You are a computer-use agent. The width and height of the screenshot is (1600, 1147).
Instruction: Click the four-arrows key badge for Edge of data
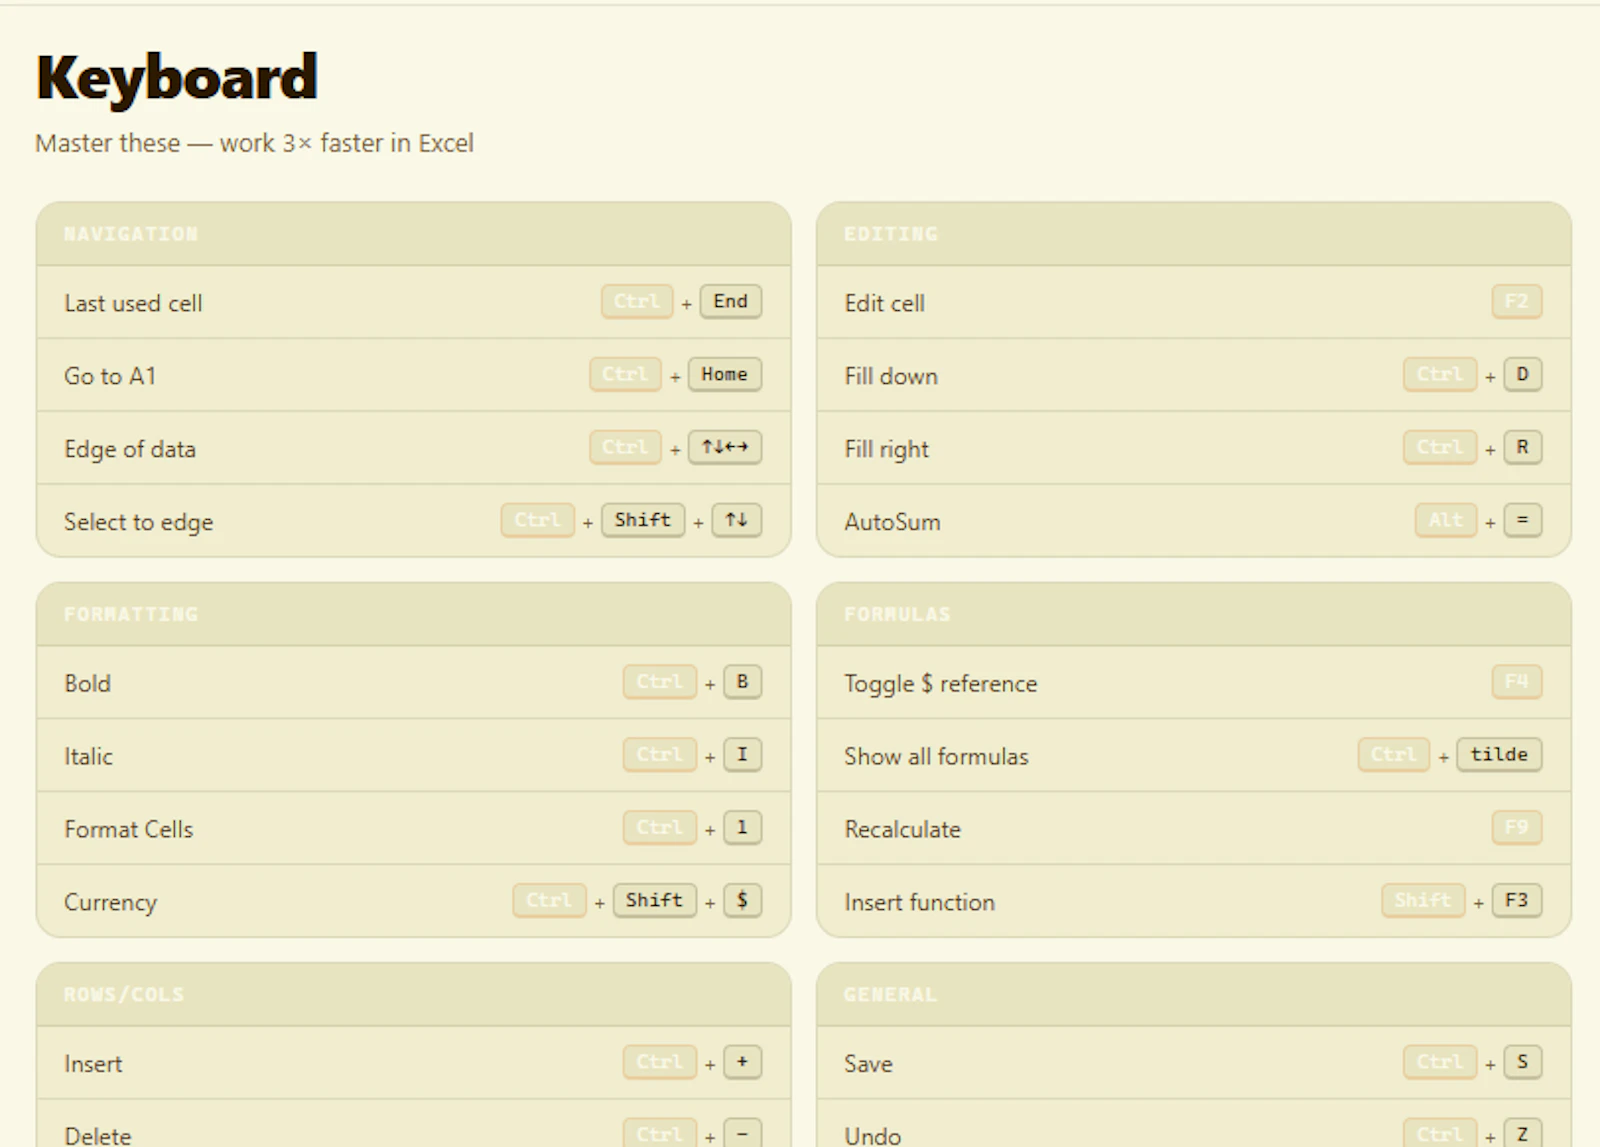[x=725, y=447]
